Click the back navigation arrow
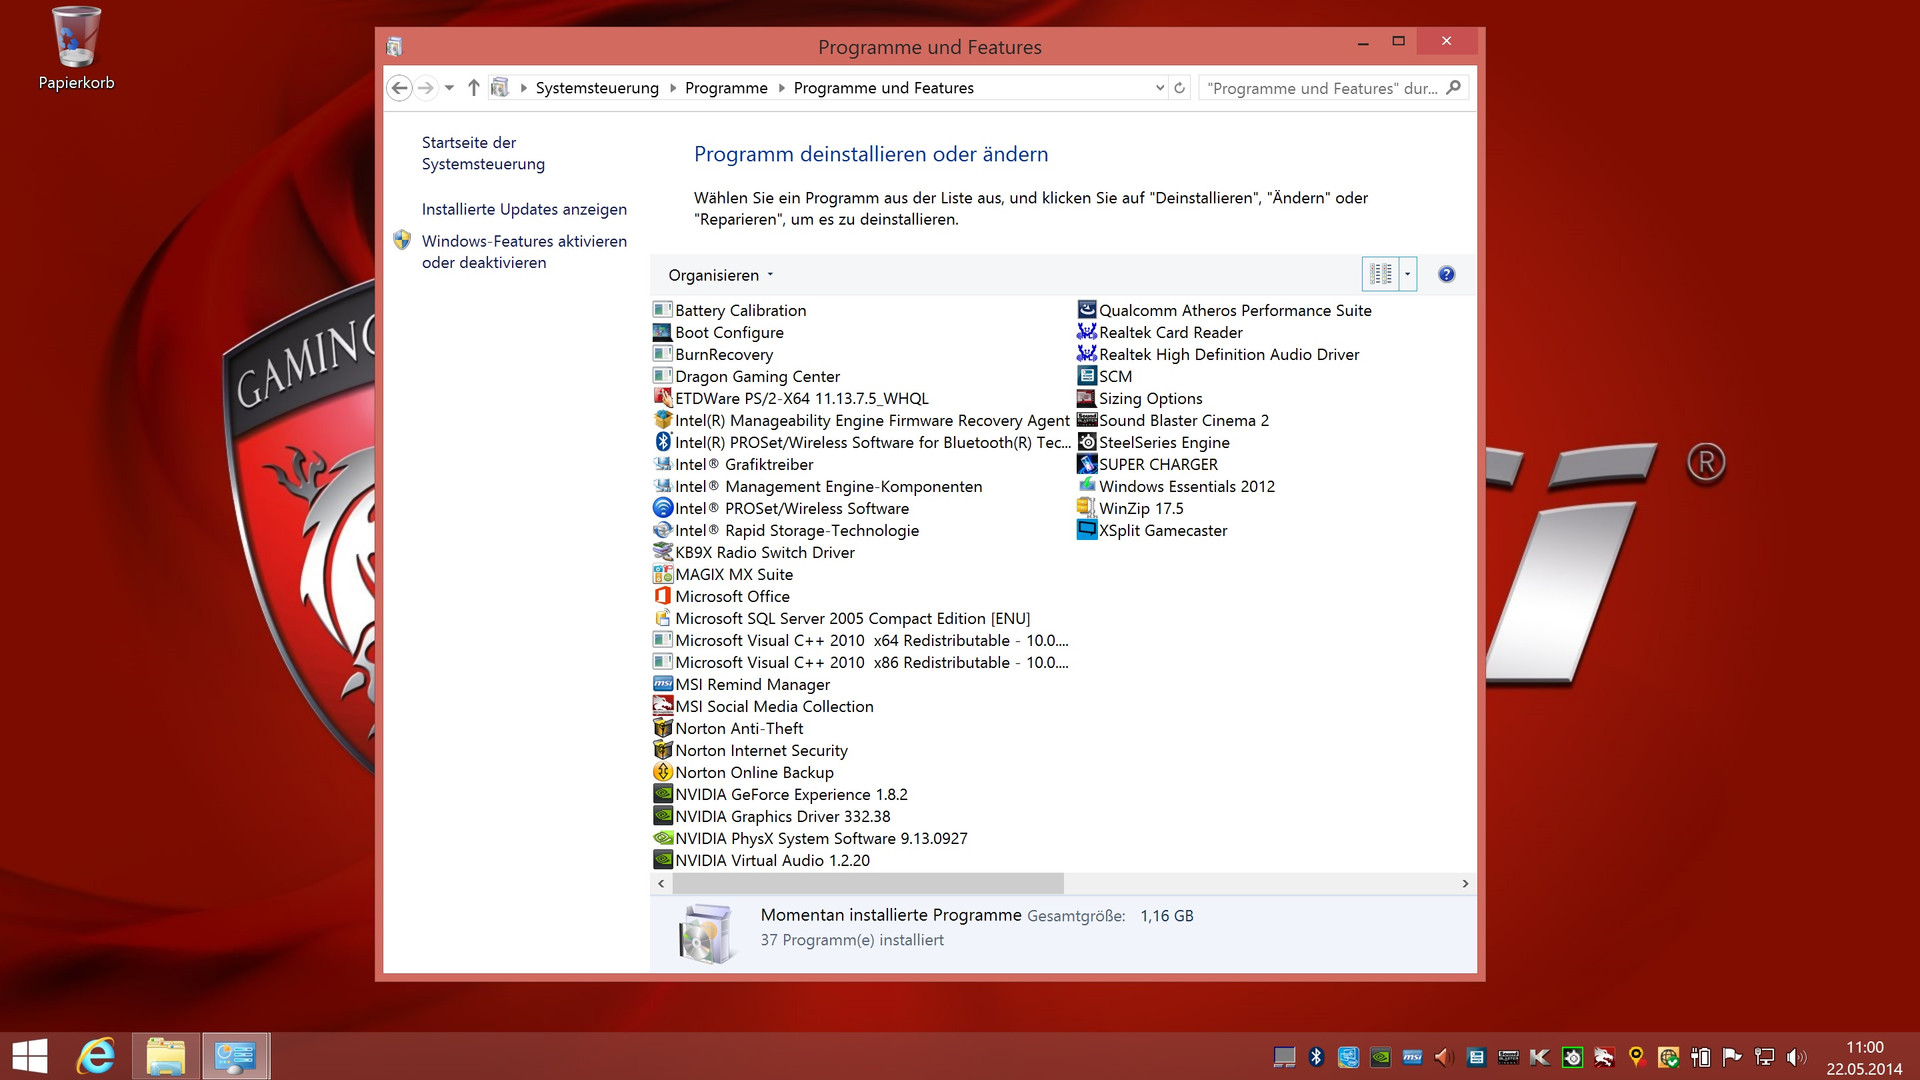 coord(399,88)
